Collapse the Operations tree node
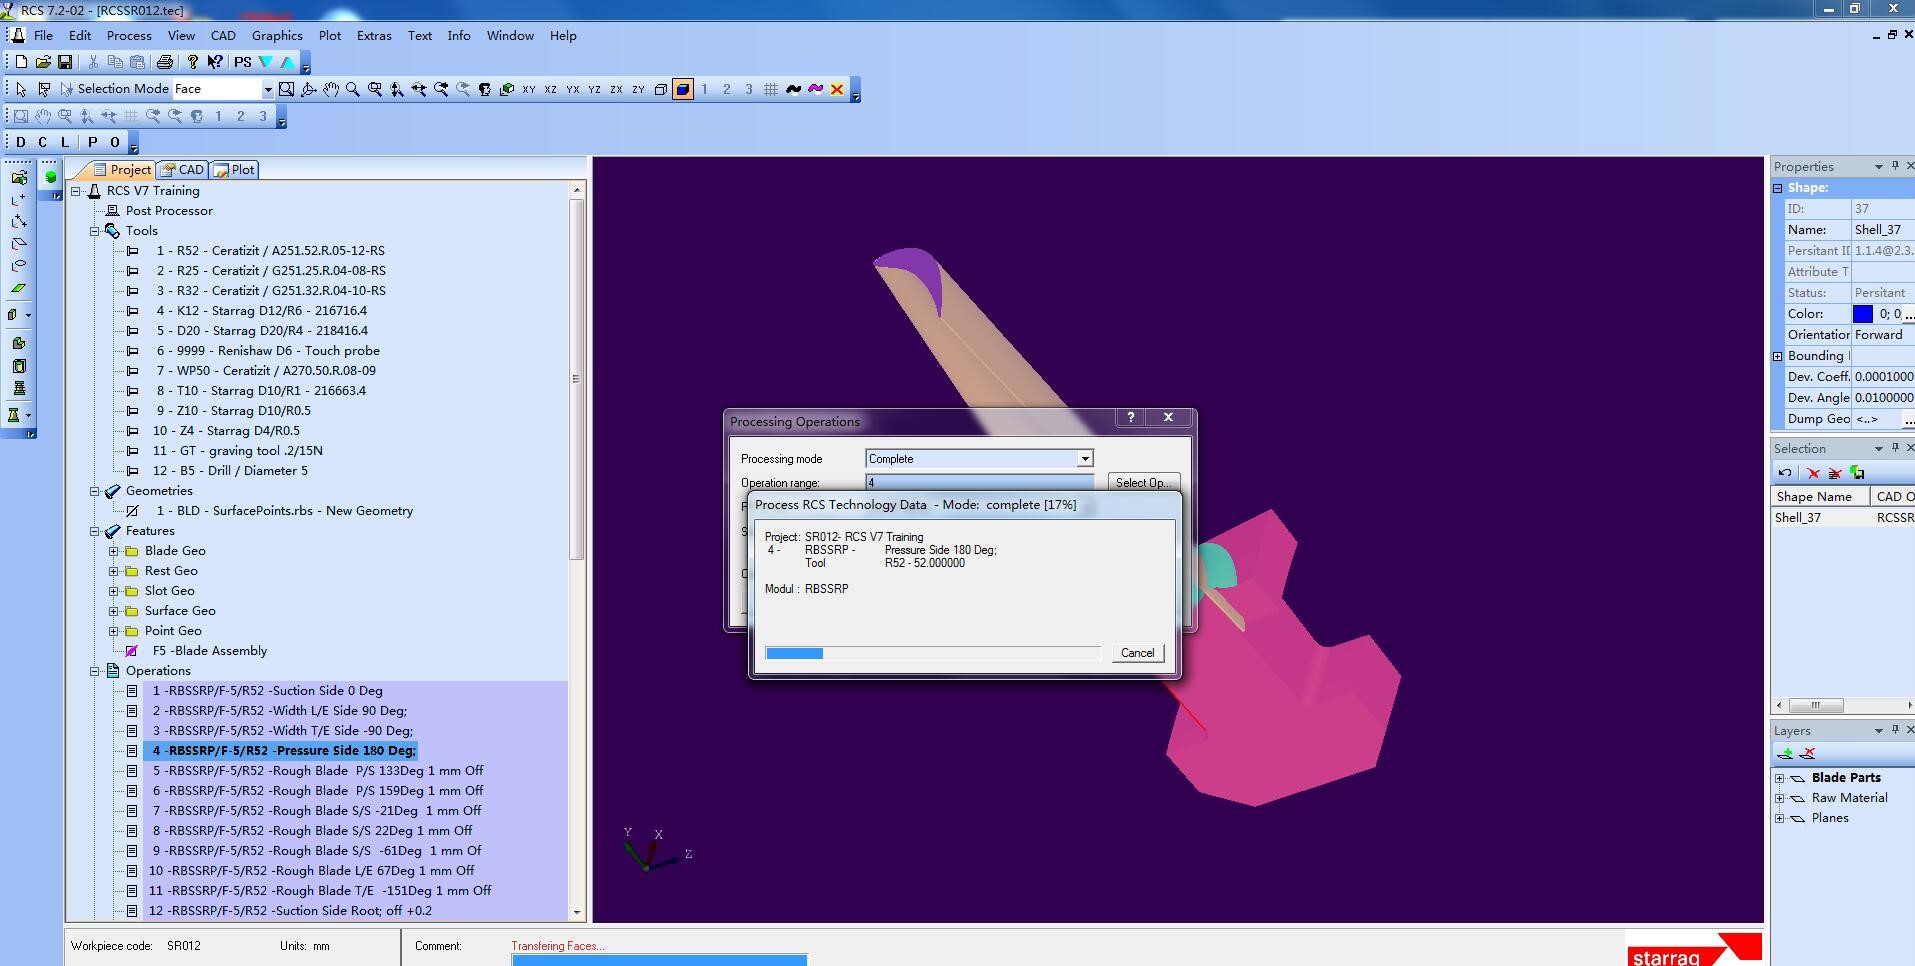This screenshot has width=1915, height=966. tap(95, 671)
